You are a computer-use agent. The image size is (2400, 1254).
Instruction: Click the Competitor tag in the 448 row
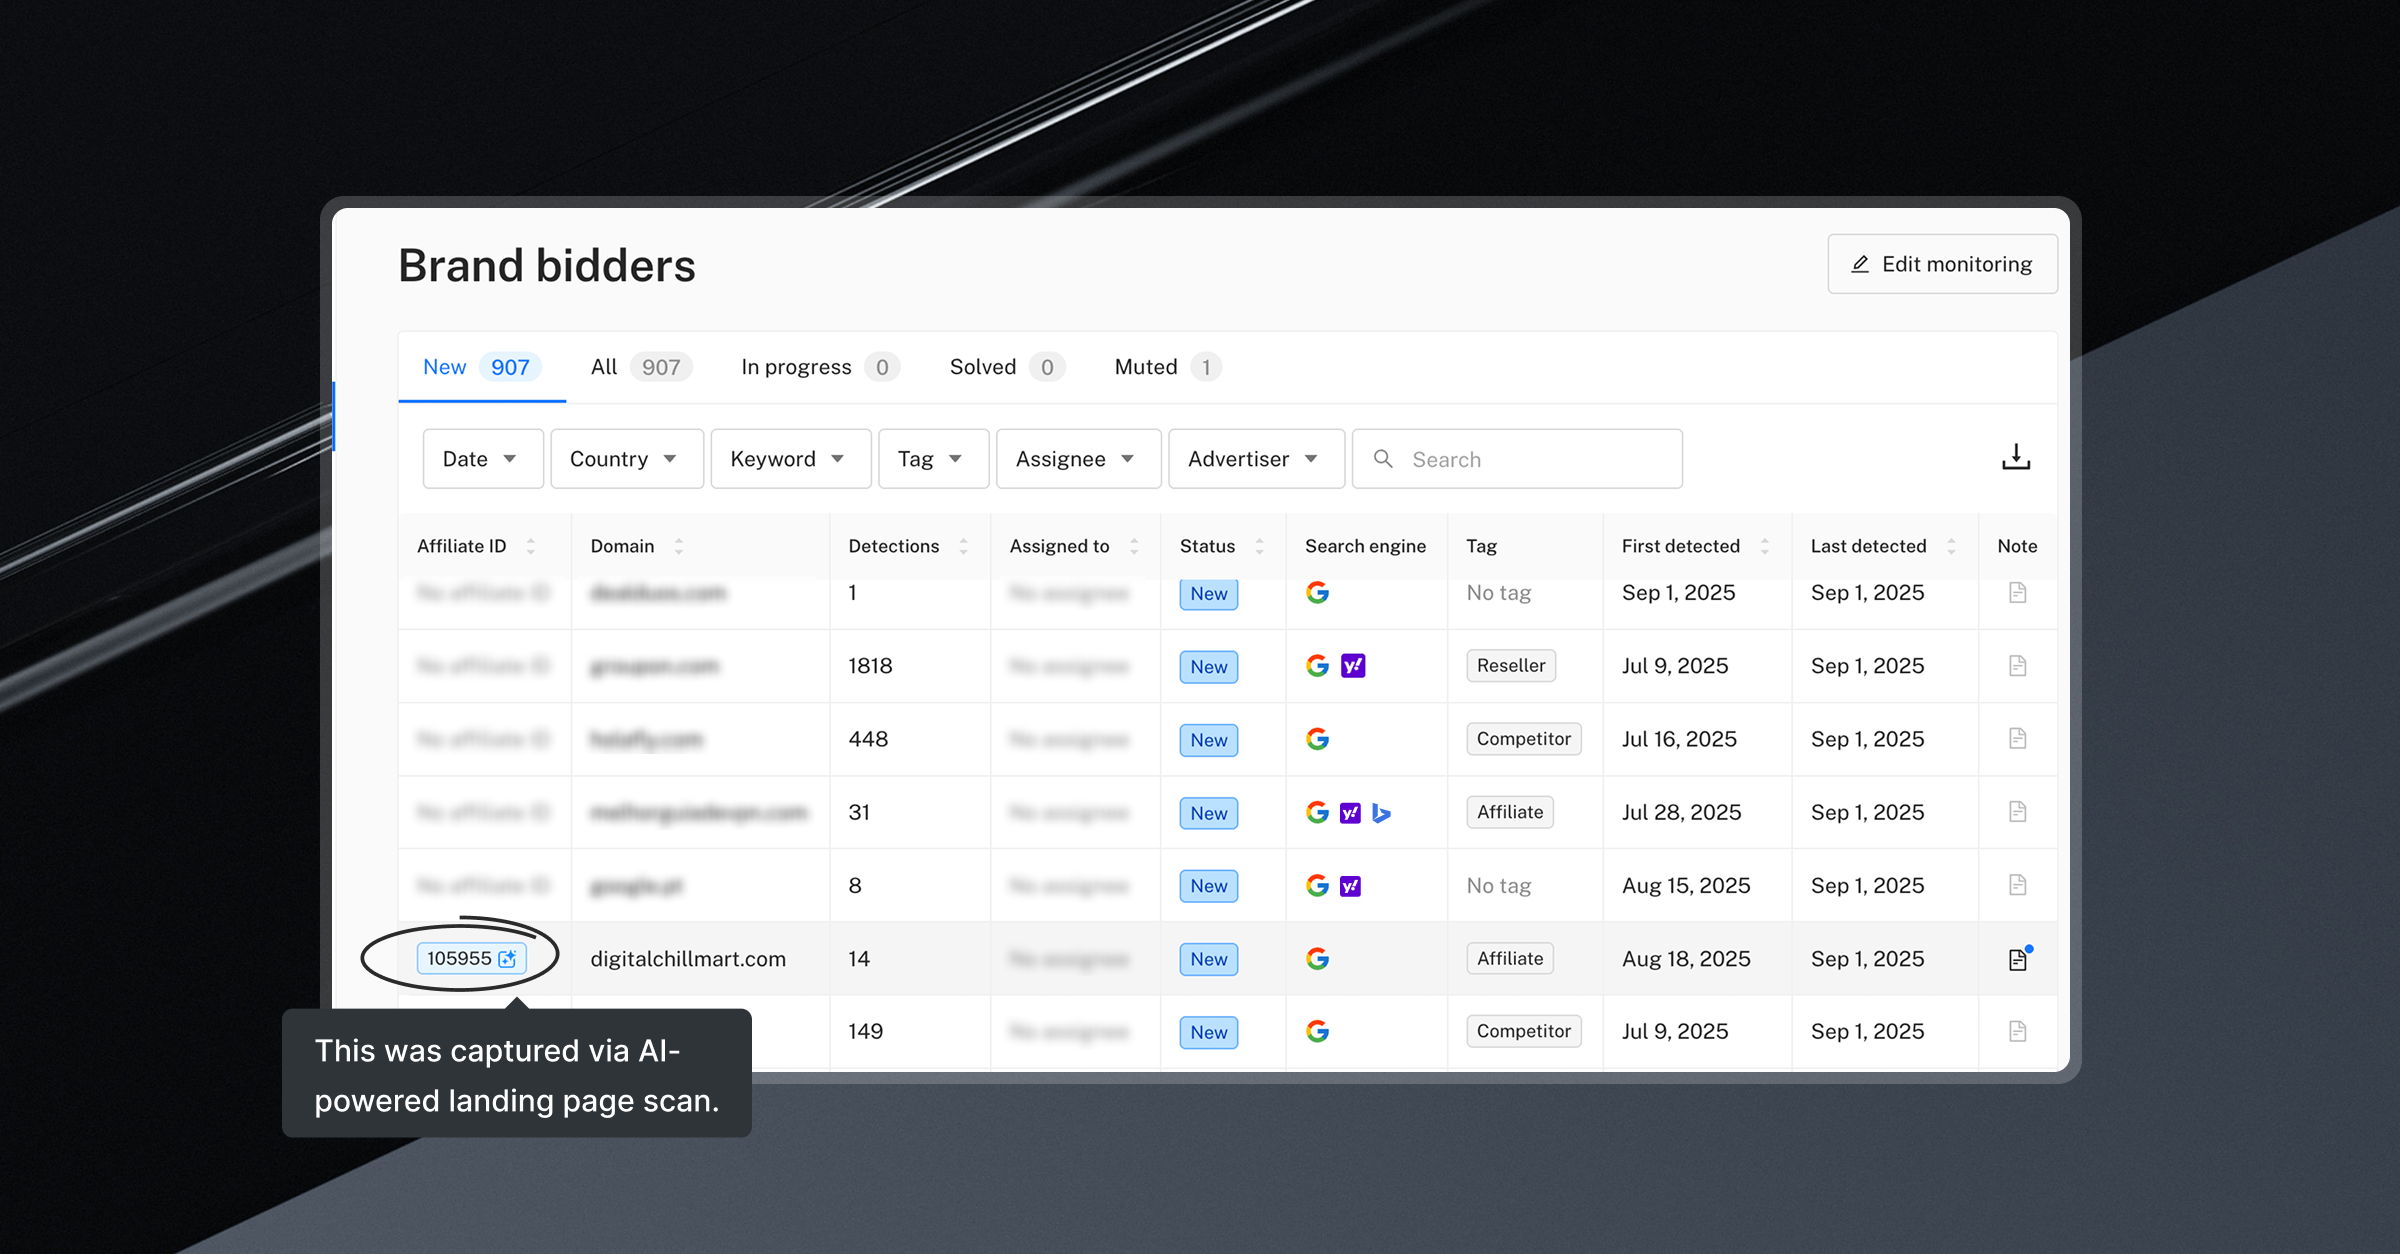[x=1523, y=739]
